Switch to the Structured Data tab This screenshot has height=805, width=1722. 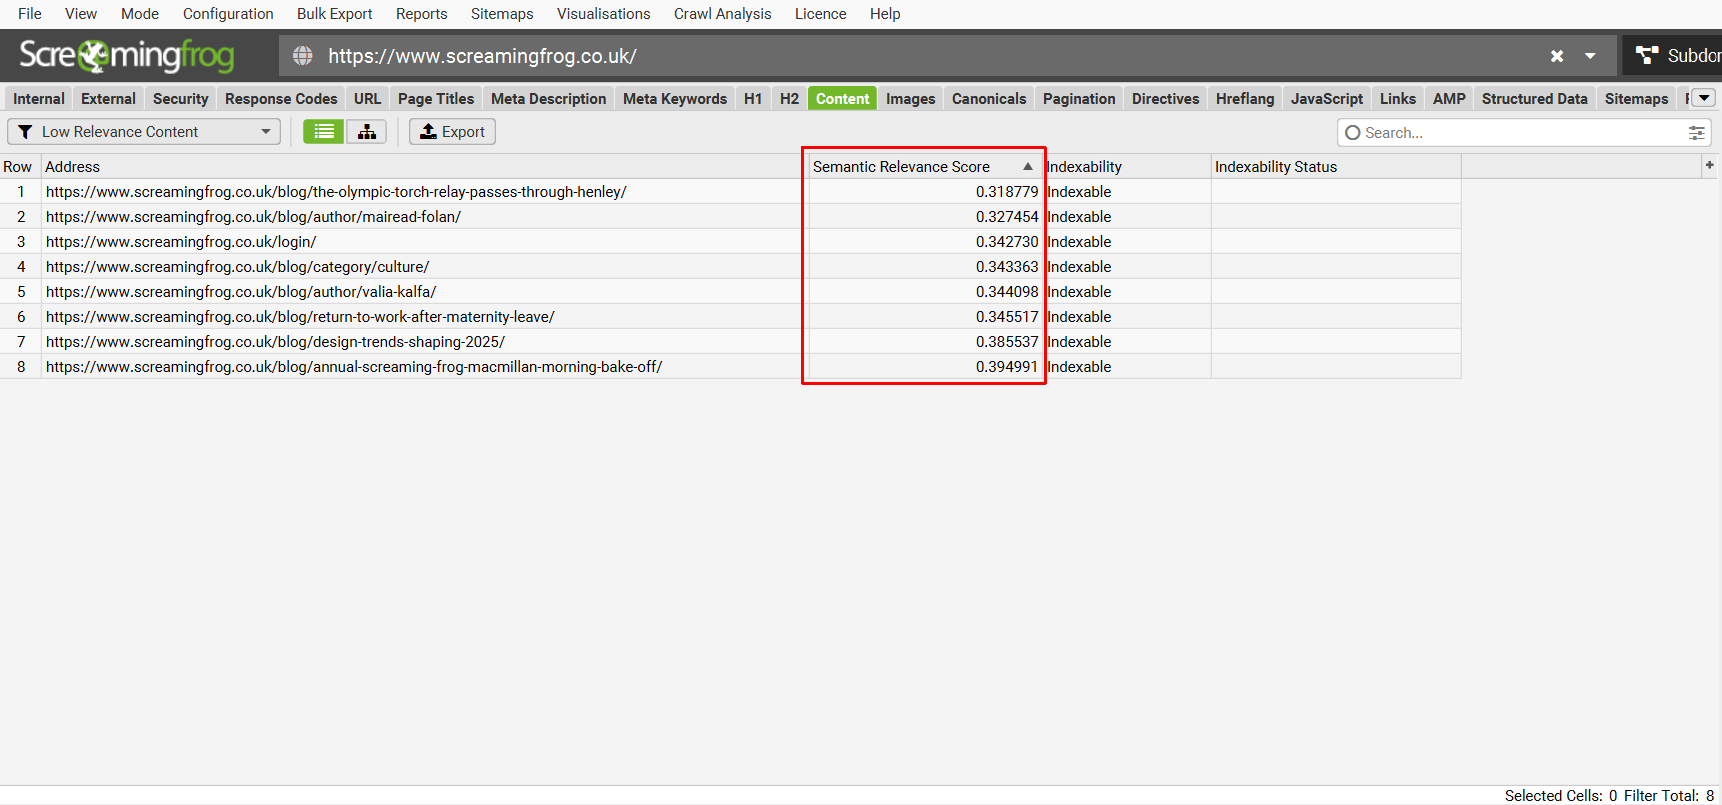1534,98
